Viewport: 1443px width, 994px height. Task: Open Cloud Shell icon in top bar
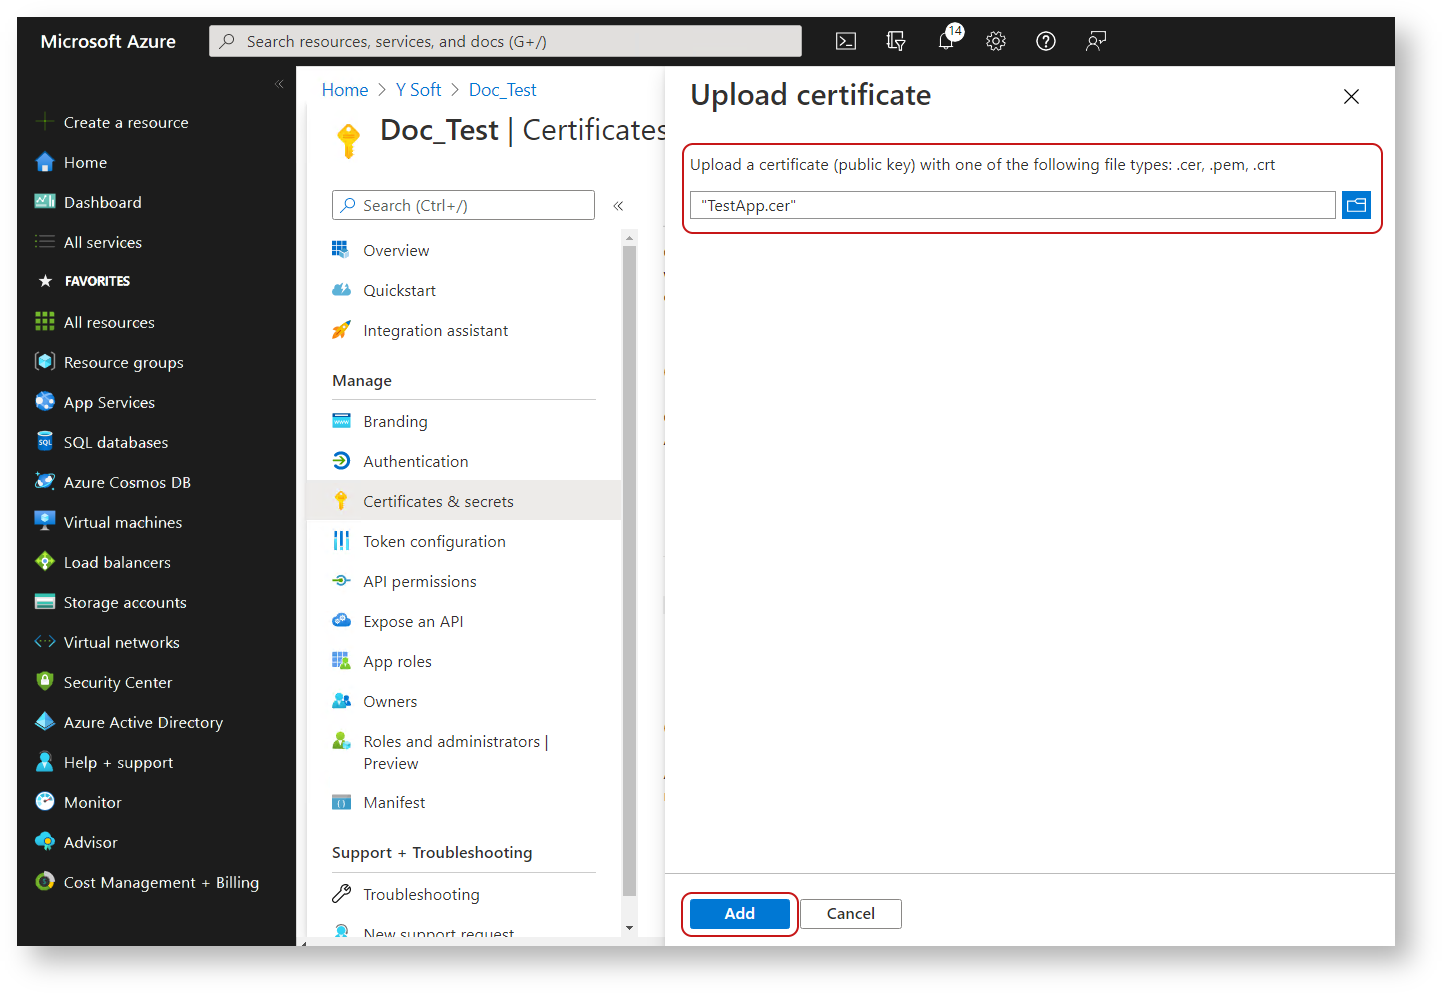[846, 41]
